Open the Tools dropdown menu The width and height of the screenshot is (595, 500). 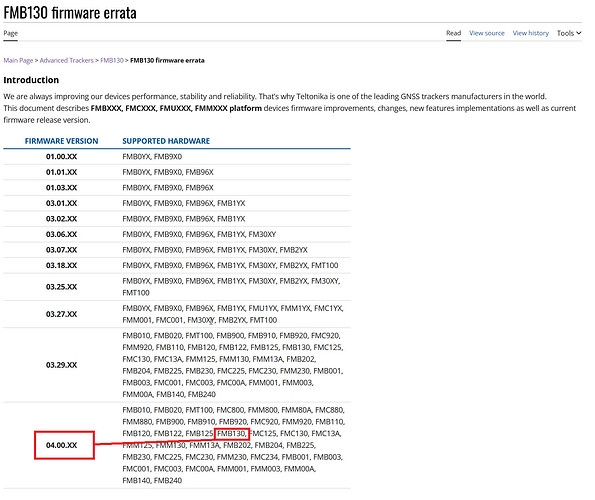pyautogui.click(x=568, y=33)
